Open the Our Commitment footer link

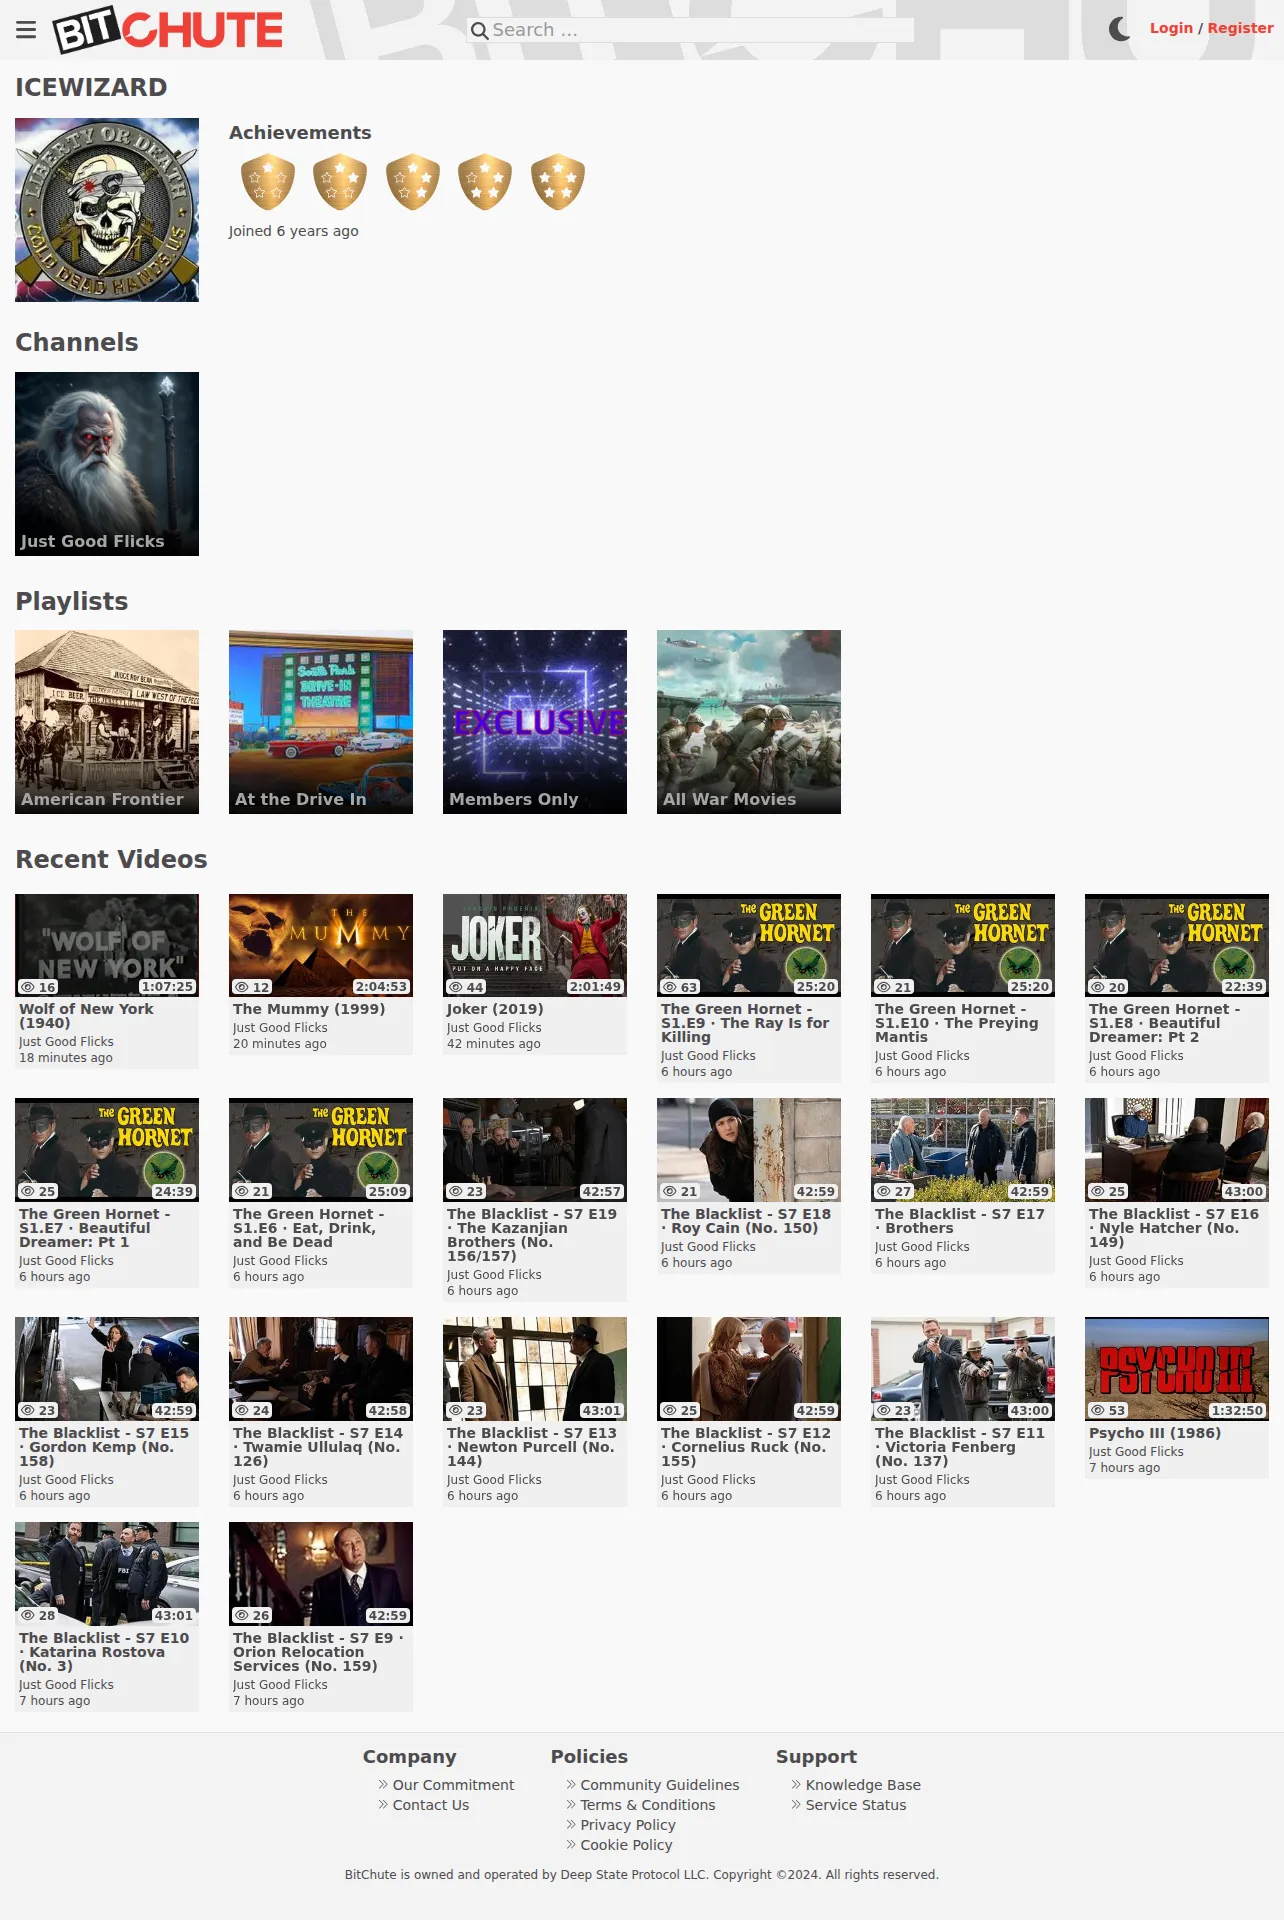tap(453, 1785)
